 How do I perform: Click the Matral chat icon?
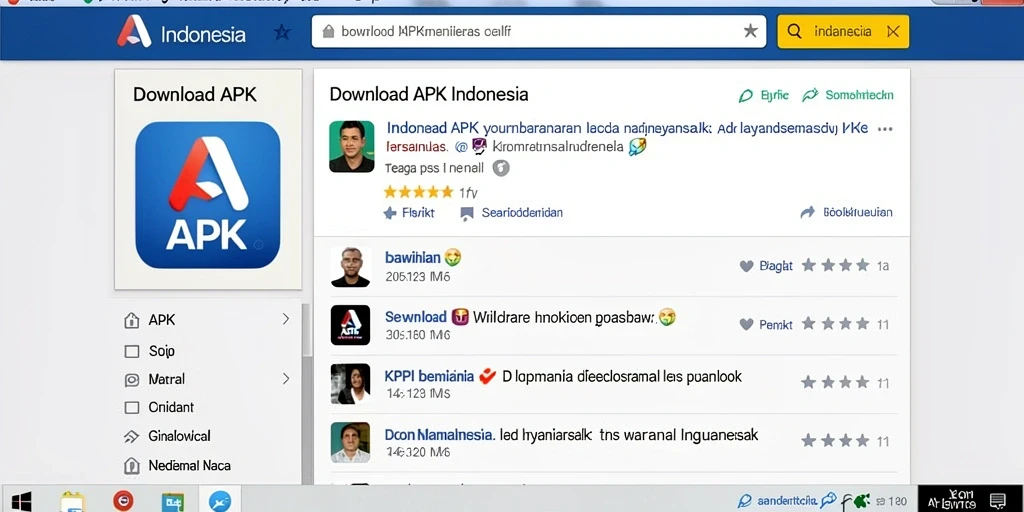pos(132,379)
